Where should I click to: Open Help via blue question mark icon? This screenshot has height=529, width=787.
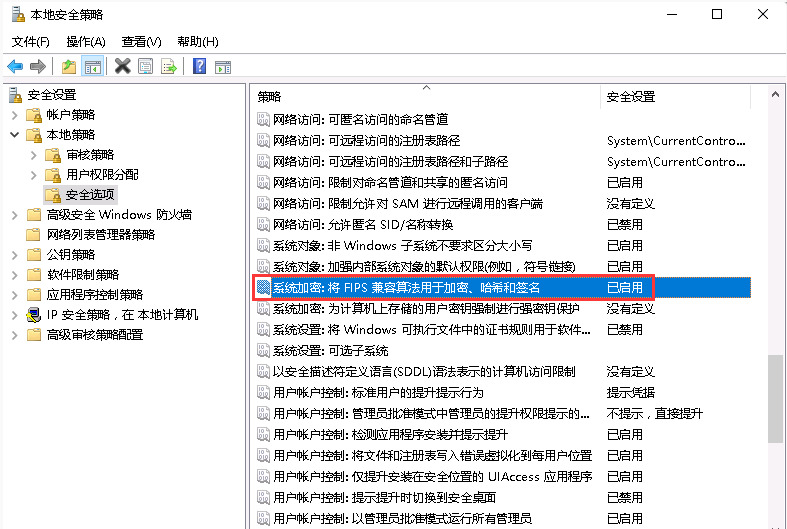point(200,66)
